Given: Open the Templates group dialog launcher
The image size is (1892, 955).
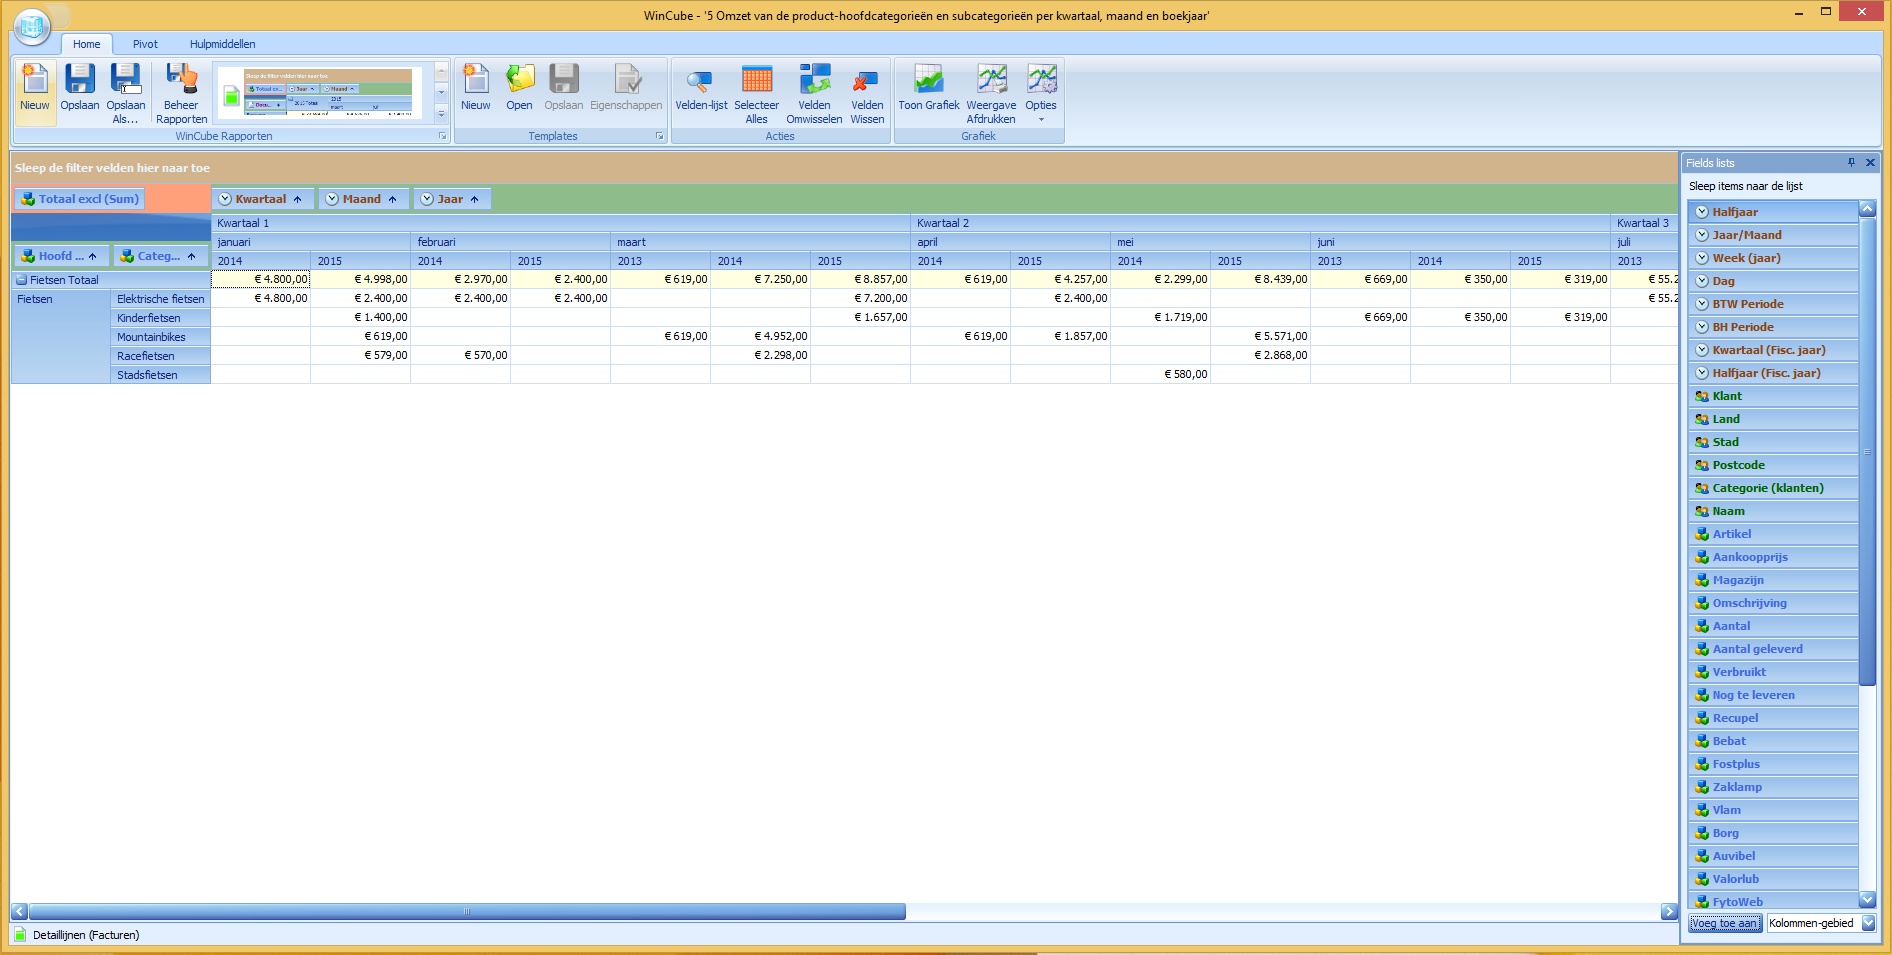Looking at the screenshot, I should [660, 136].
